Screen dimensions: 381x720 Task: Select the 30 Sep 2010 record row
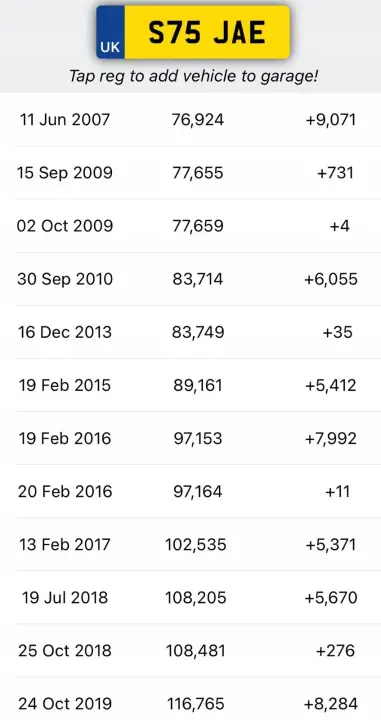pyautogui.click(x=190, y=279)
